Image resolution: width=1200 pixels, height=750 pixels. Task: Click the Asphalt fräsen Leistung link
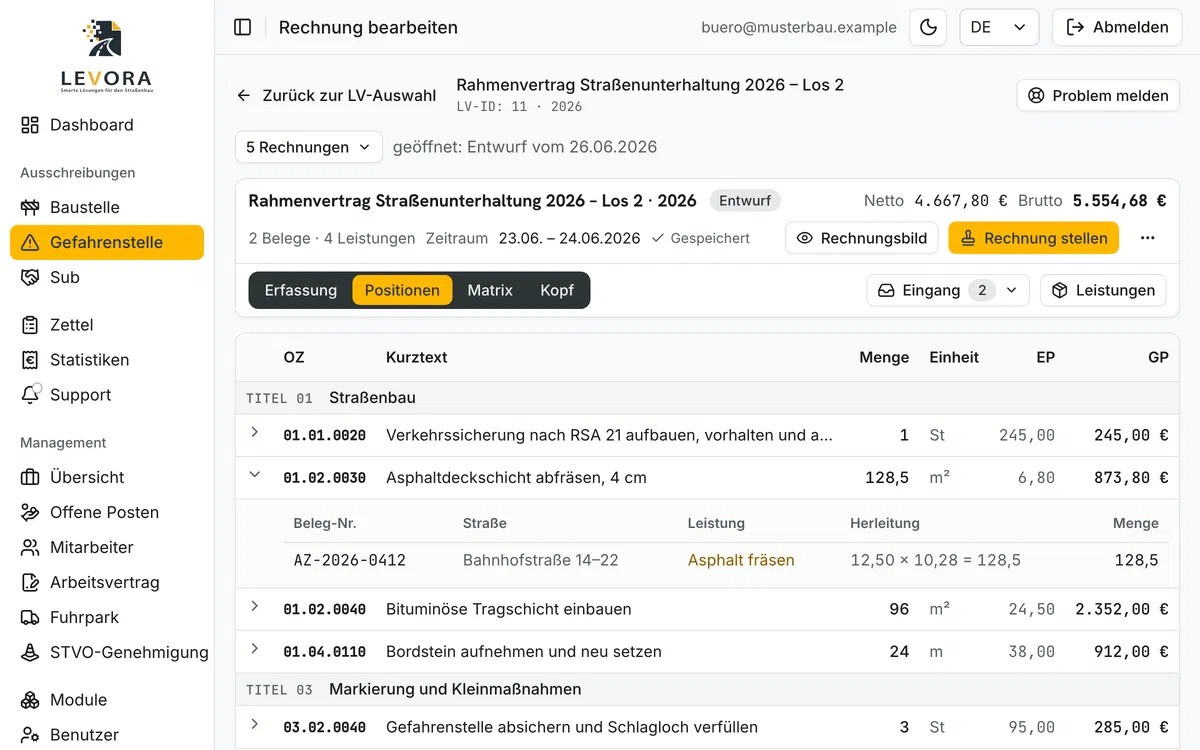(x=741, y=560)
